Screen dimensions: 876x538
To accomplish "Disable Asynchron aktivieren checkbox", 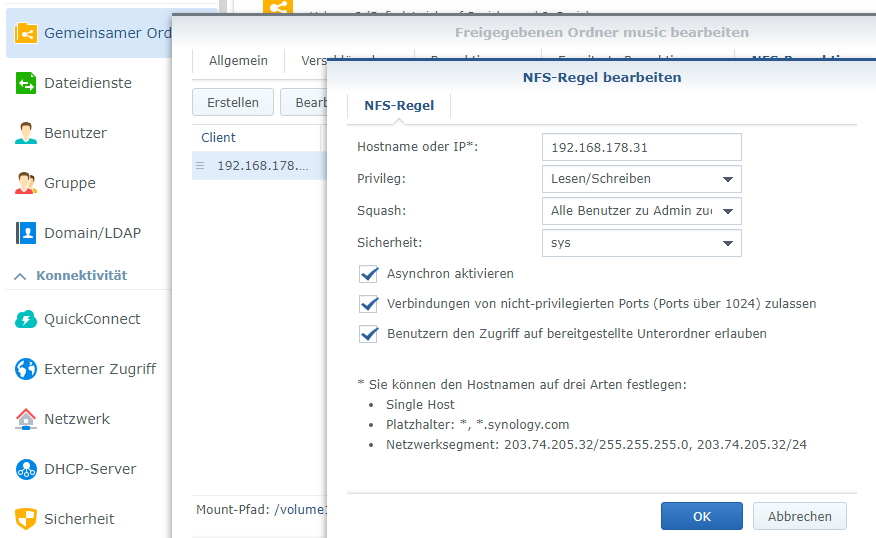I will click(x=369, y=274).
